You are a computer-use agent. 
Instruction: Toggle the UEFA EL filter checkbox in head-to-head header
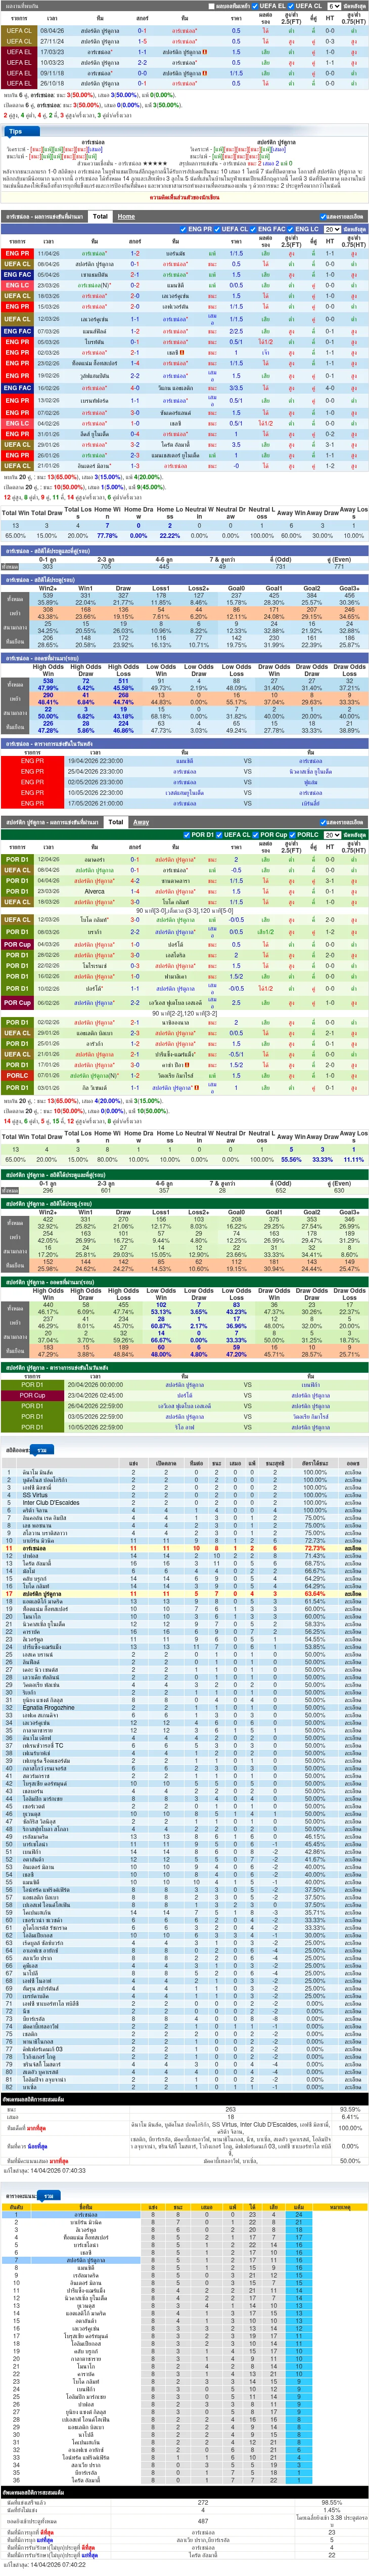[254, 6]
